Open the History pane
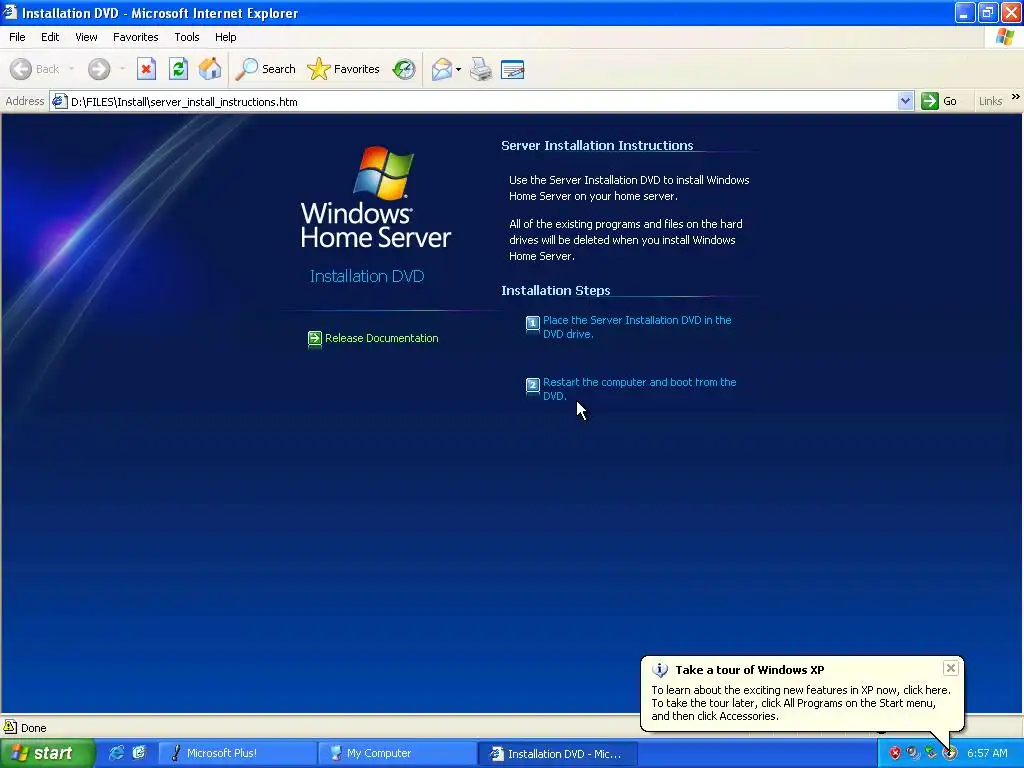Screen dimensions: 1024x768 point(404,69)
